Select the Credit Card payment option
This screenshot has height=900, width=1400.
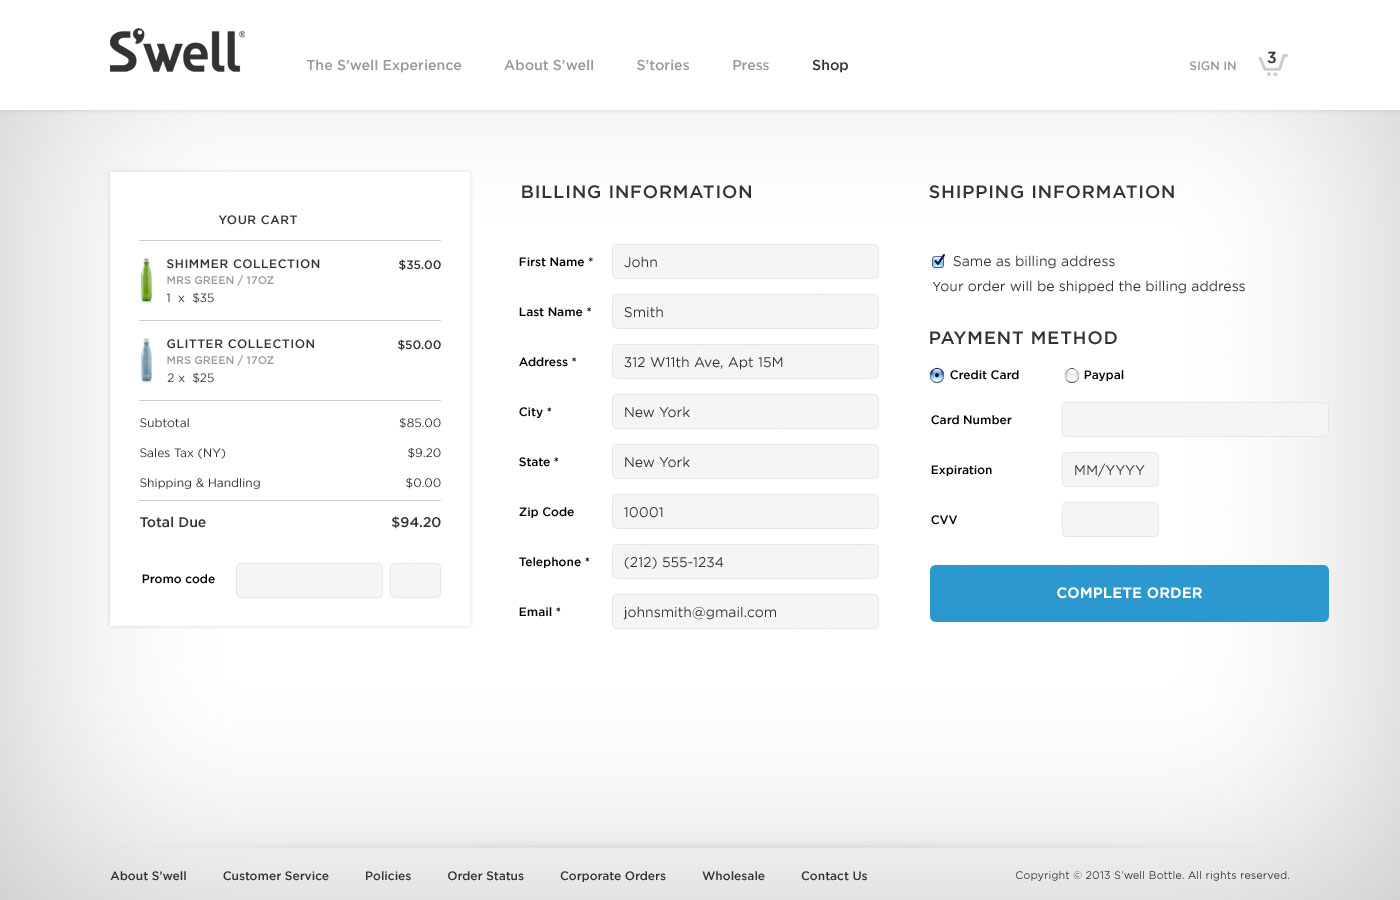[937, 375]
